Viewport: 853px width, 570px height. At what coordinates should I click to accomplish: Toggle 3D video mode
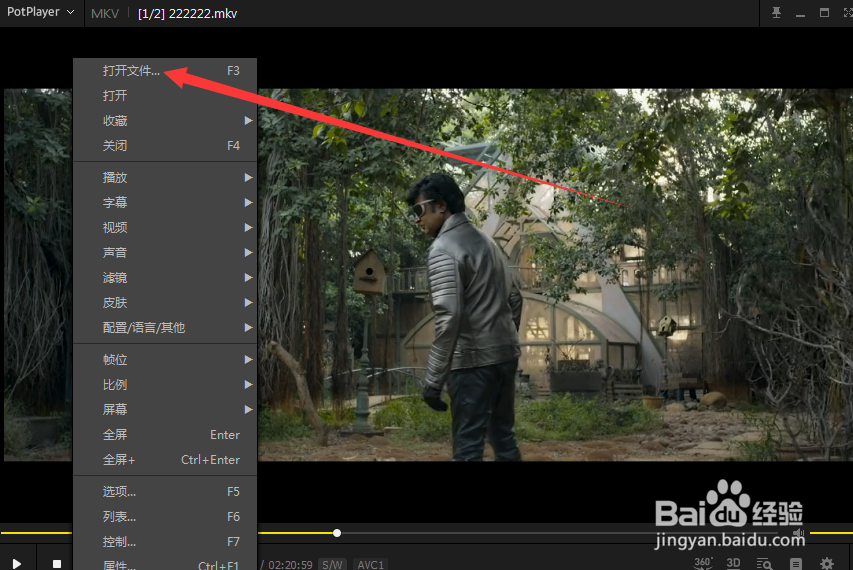[733, 563]
